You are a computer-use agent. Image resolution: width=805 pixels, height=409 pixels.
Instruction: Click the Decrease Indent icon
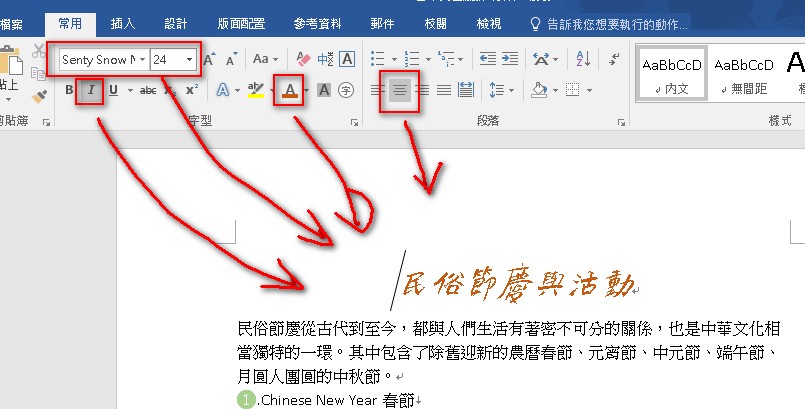pyautogui.click(x=486, y=60)
